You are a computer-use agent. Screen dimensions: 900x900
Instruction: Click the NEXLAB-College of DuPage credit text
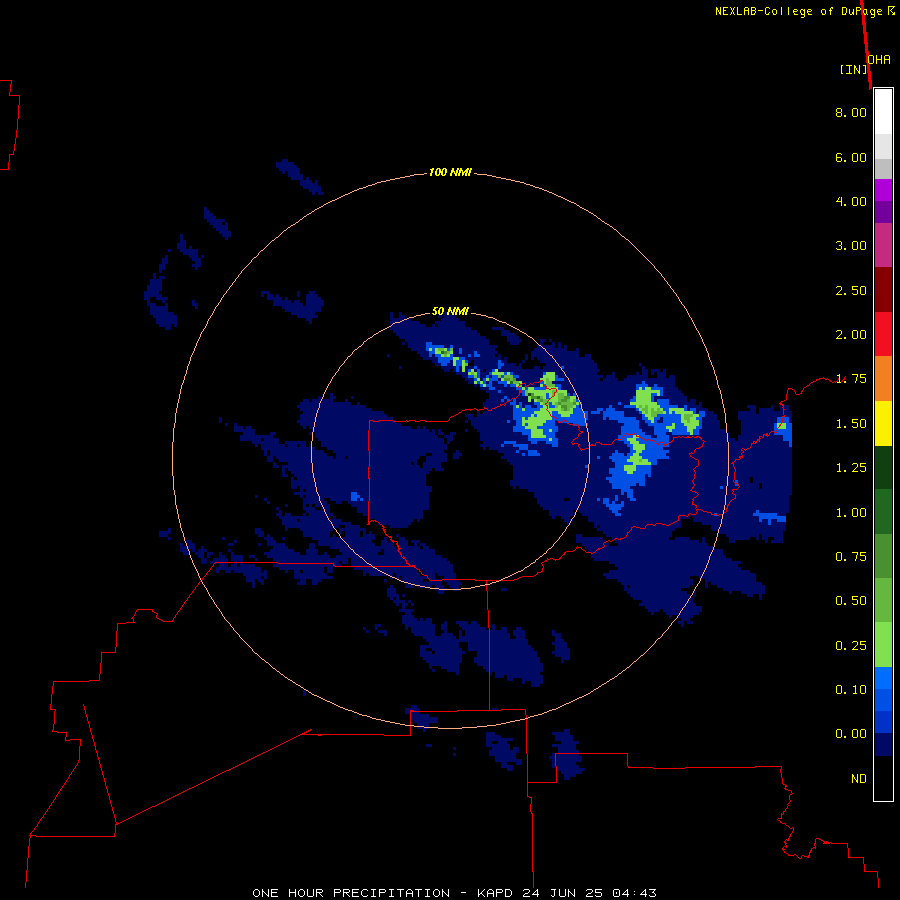coord(804,11)
